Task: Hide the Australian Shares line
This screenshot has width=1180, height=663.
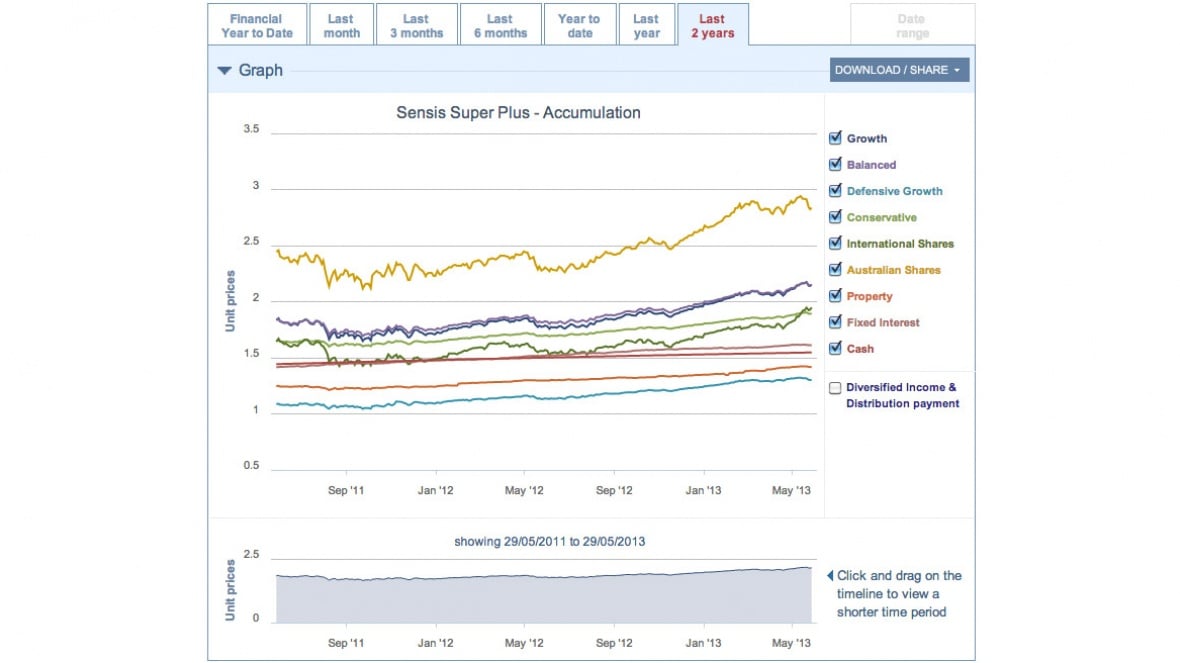Action: pyautogui.click(x=835, y=269)
